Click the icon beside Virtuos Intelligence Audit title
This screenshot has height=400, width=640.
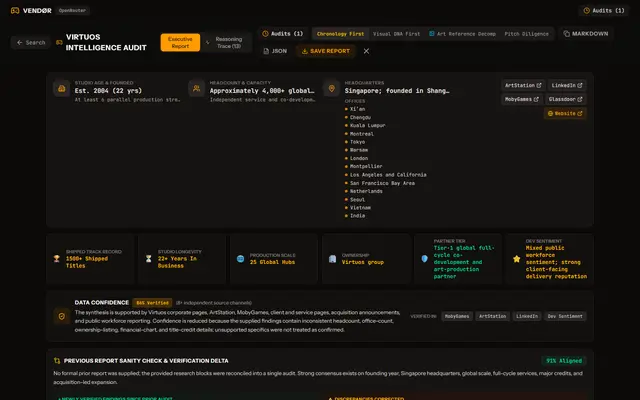(x=59, y=42)
